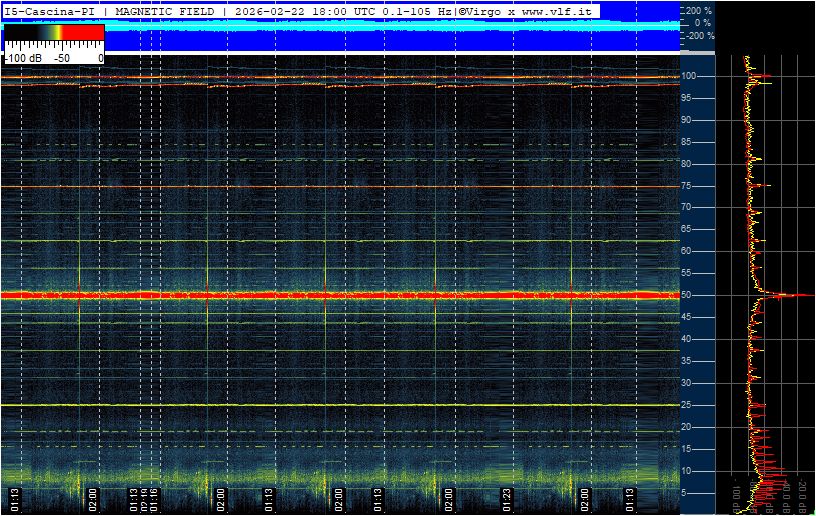
Task: Click the 50 Hz tick on the frequency axis
Action: tap(687, 295)
